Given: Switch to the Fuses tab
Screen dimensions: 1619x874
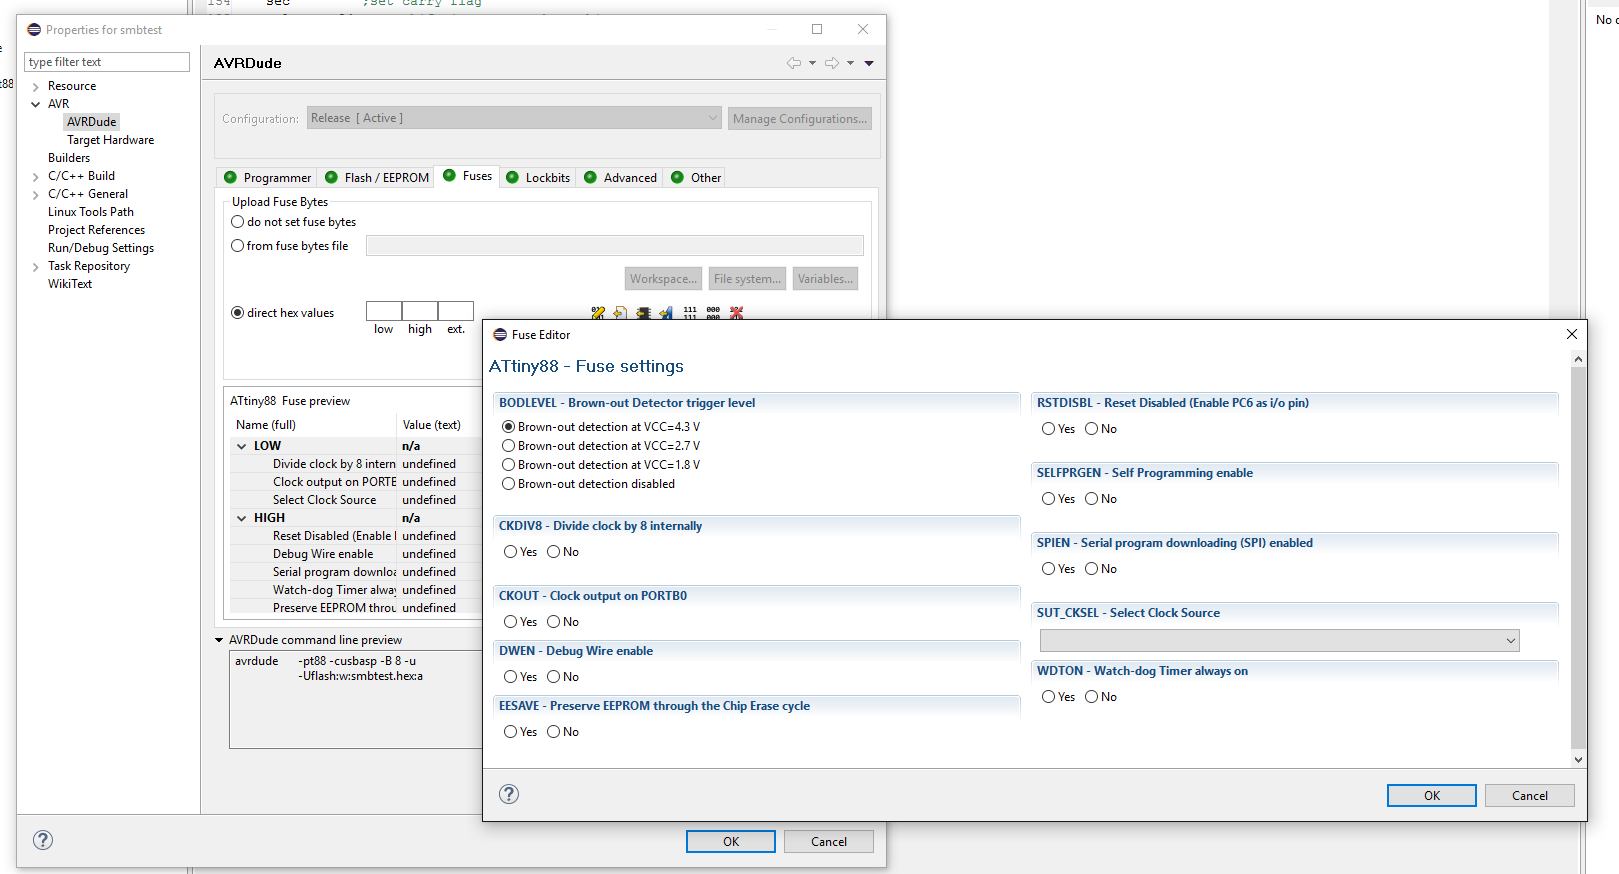Looking at the screenshot, I should click(x=467, y=176).
